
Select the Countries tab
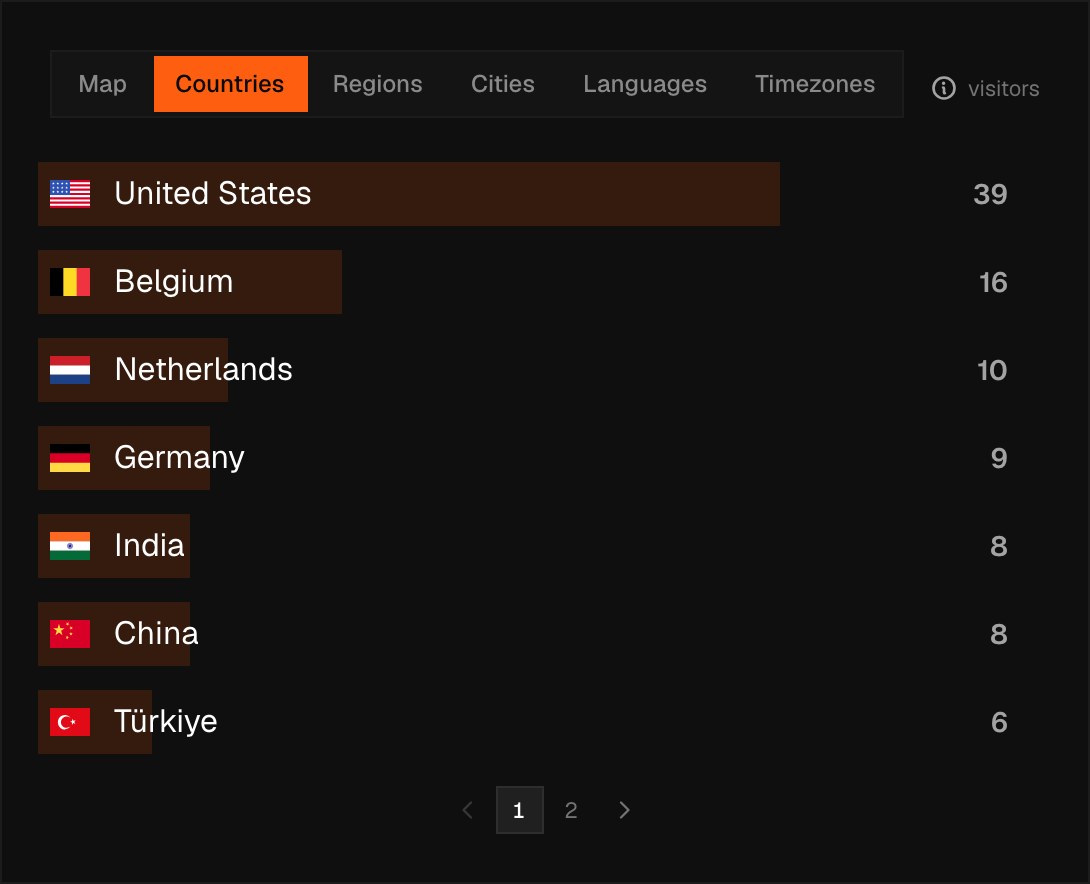click(230, 84)
